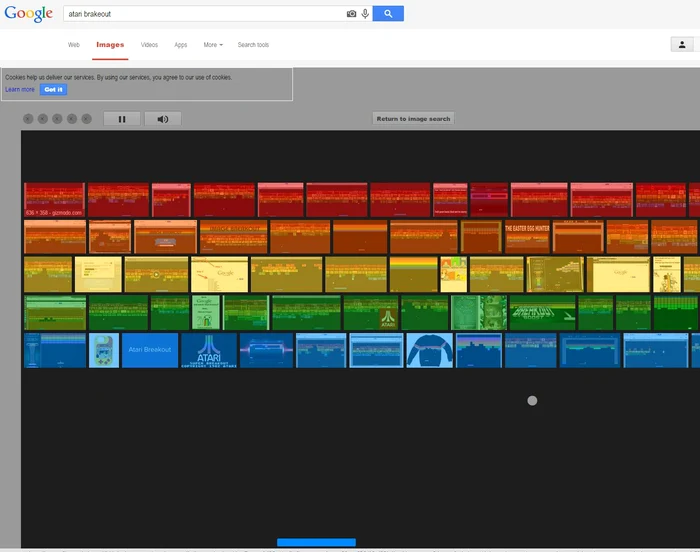Focus the search box containing atari brakeout
The width and height of the screenshot is (700, 552).
tap(205, 14)
